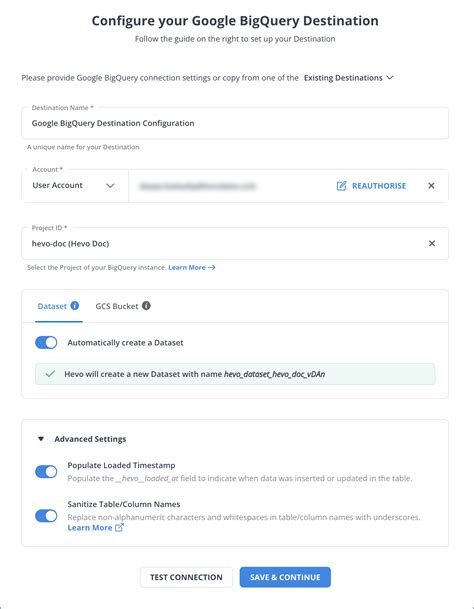Turn off Sanitize Table/Column Names switch
This screenshot has height=609, width=474.
pos(46,516)
